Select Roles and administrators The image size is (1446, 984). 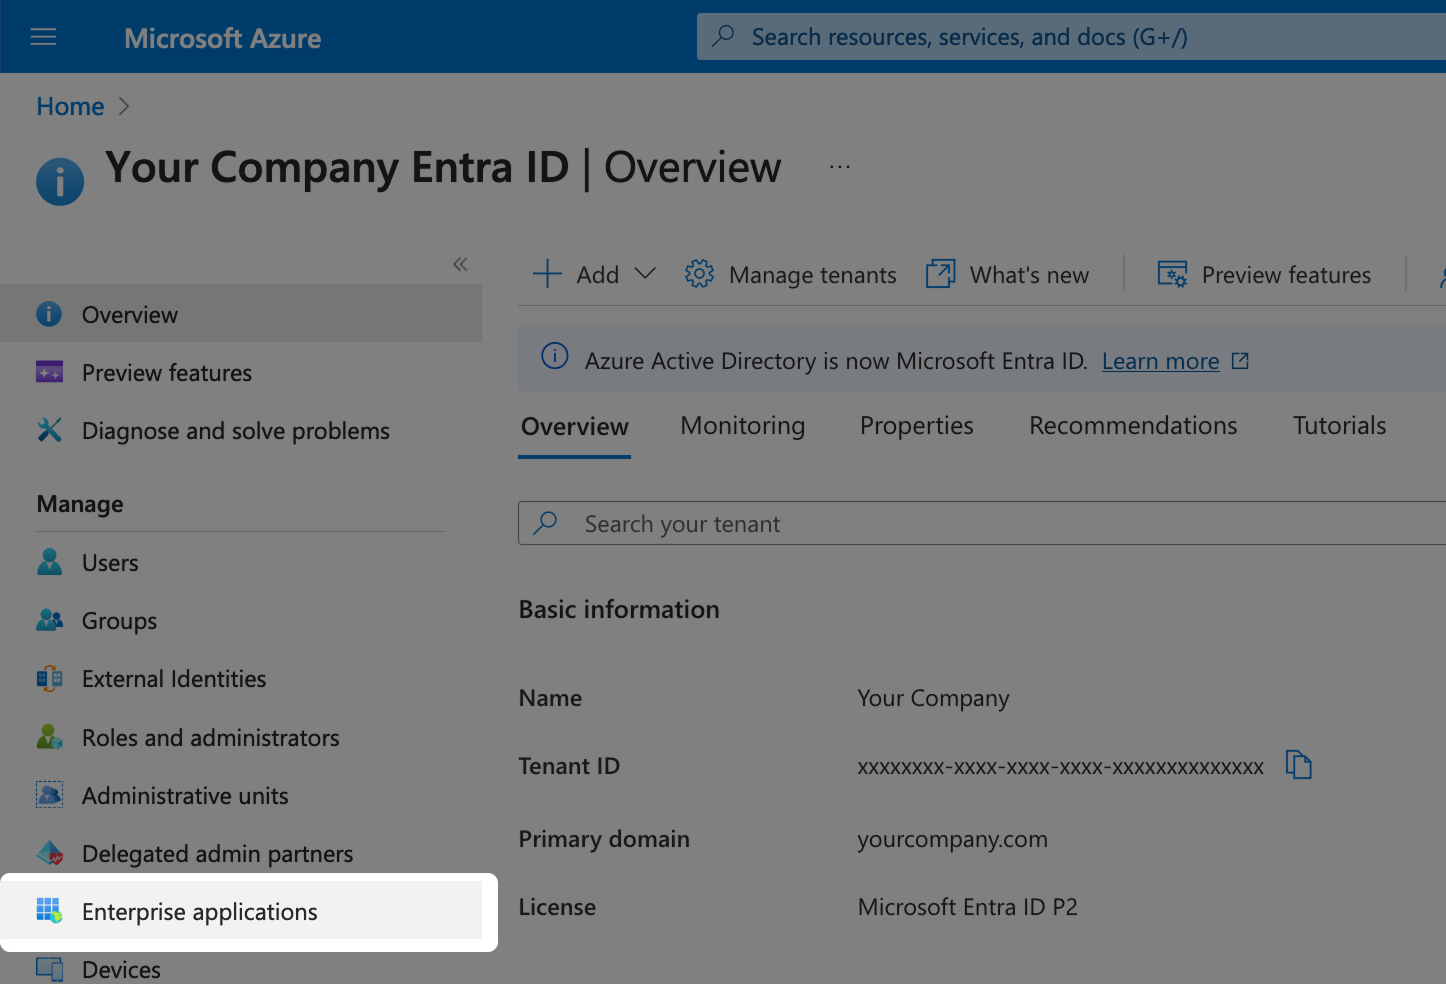pyautogui.click(x=210, y=737)
